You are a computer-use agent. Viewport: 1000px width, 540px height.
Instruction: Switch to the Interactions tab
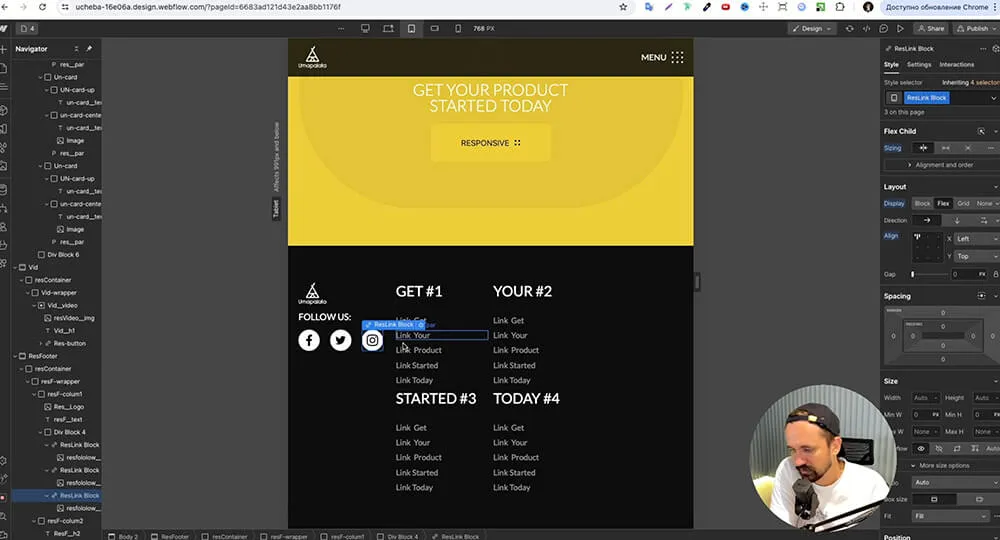tap(957, 64)
